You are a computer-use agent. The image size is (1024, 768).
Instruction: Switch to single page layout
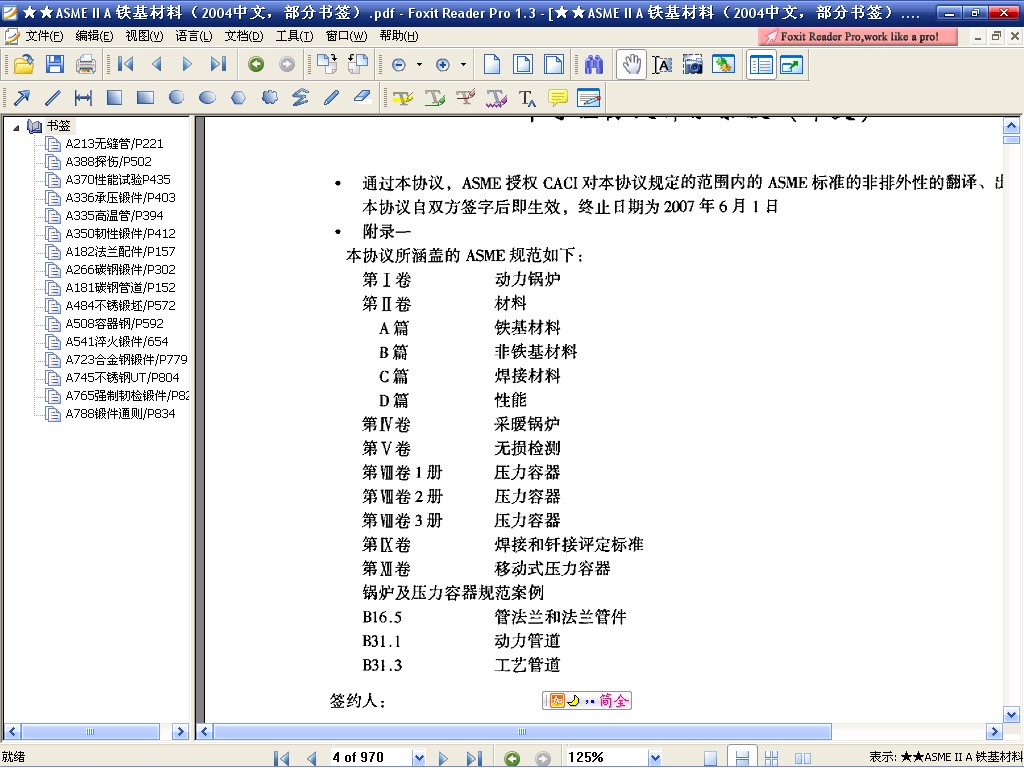tap(711, 758)
